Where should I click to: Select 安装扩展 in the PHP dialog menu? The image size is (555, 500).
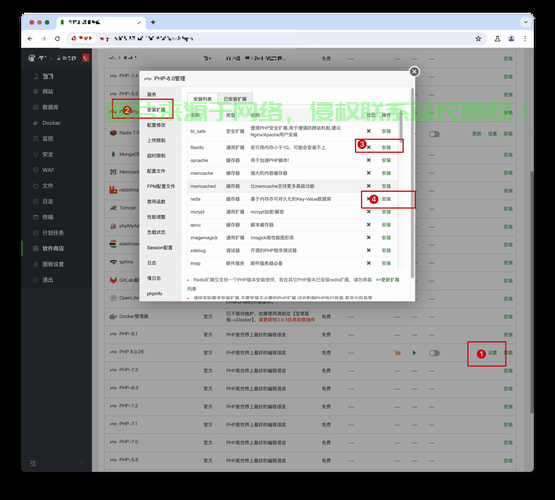pyautogui.click(x=156, y=110)
